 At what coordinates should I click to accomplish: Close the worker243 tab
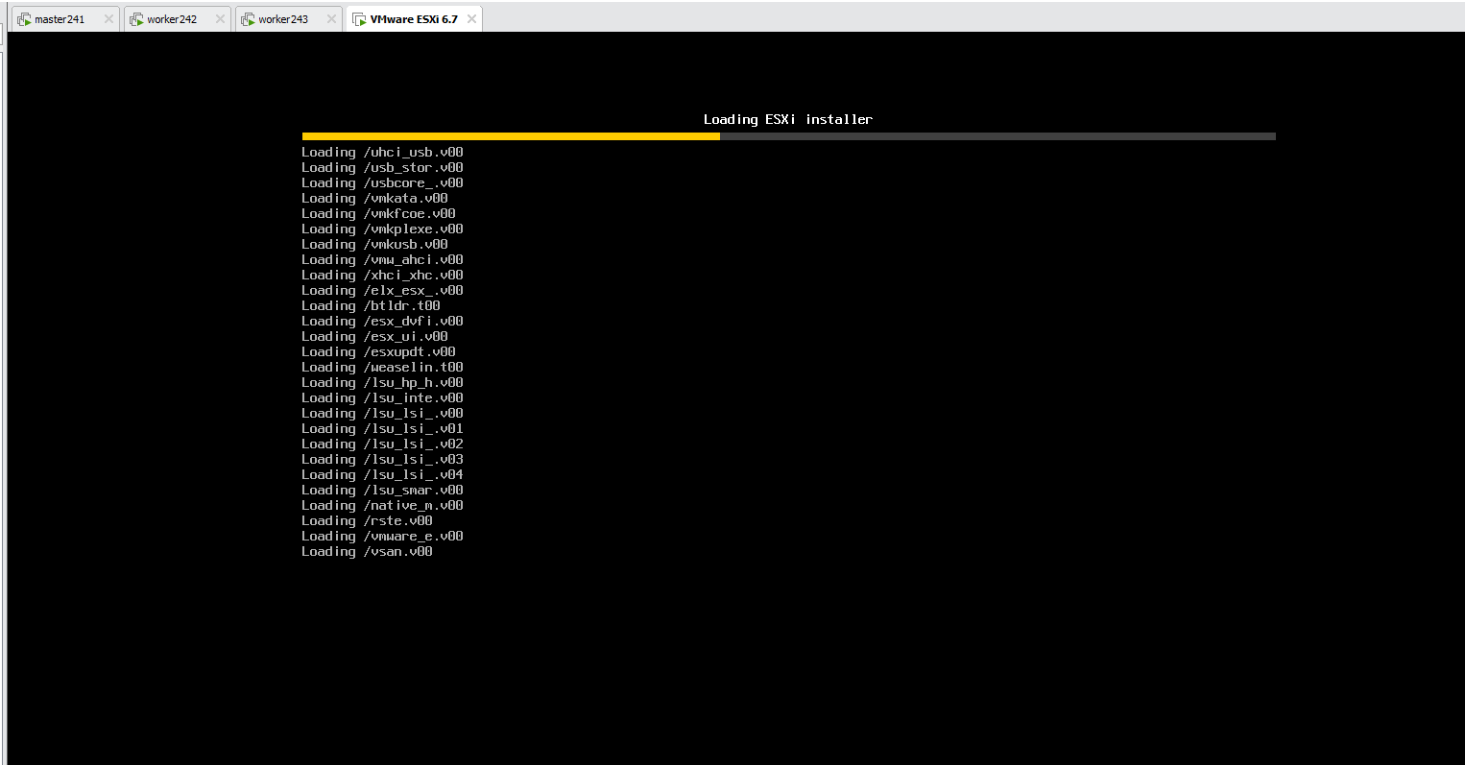(x=331, y=19)
